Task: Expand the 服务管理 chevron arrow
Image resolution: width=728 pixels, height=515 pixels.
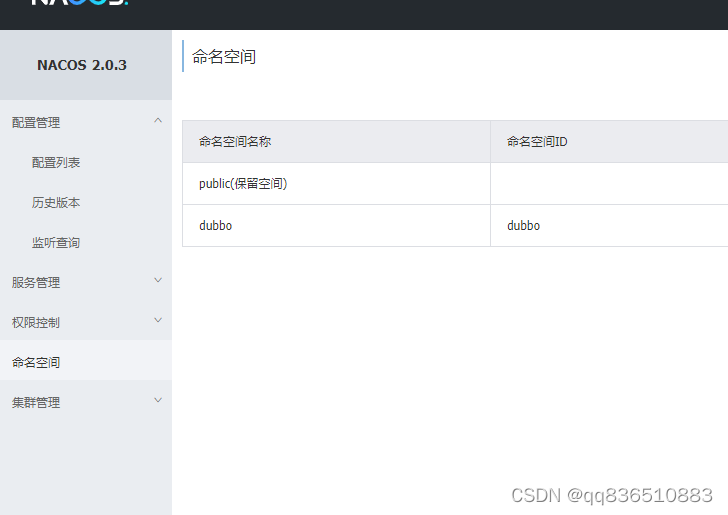Action: [x=158, y=280]
